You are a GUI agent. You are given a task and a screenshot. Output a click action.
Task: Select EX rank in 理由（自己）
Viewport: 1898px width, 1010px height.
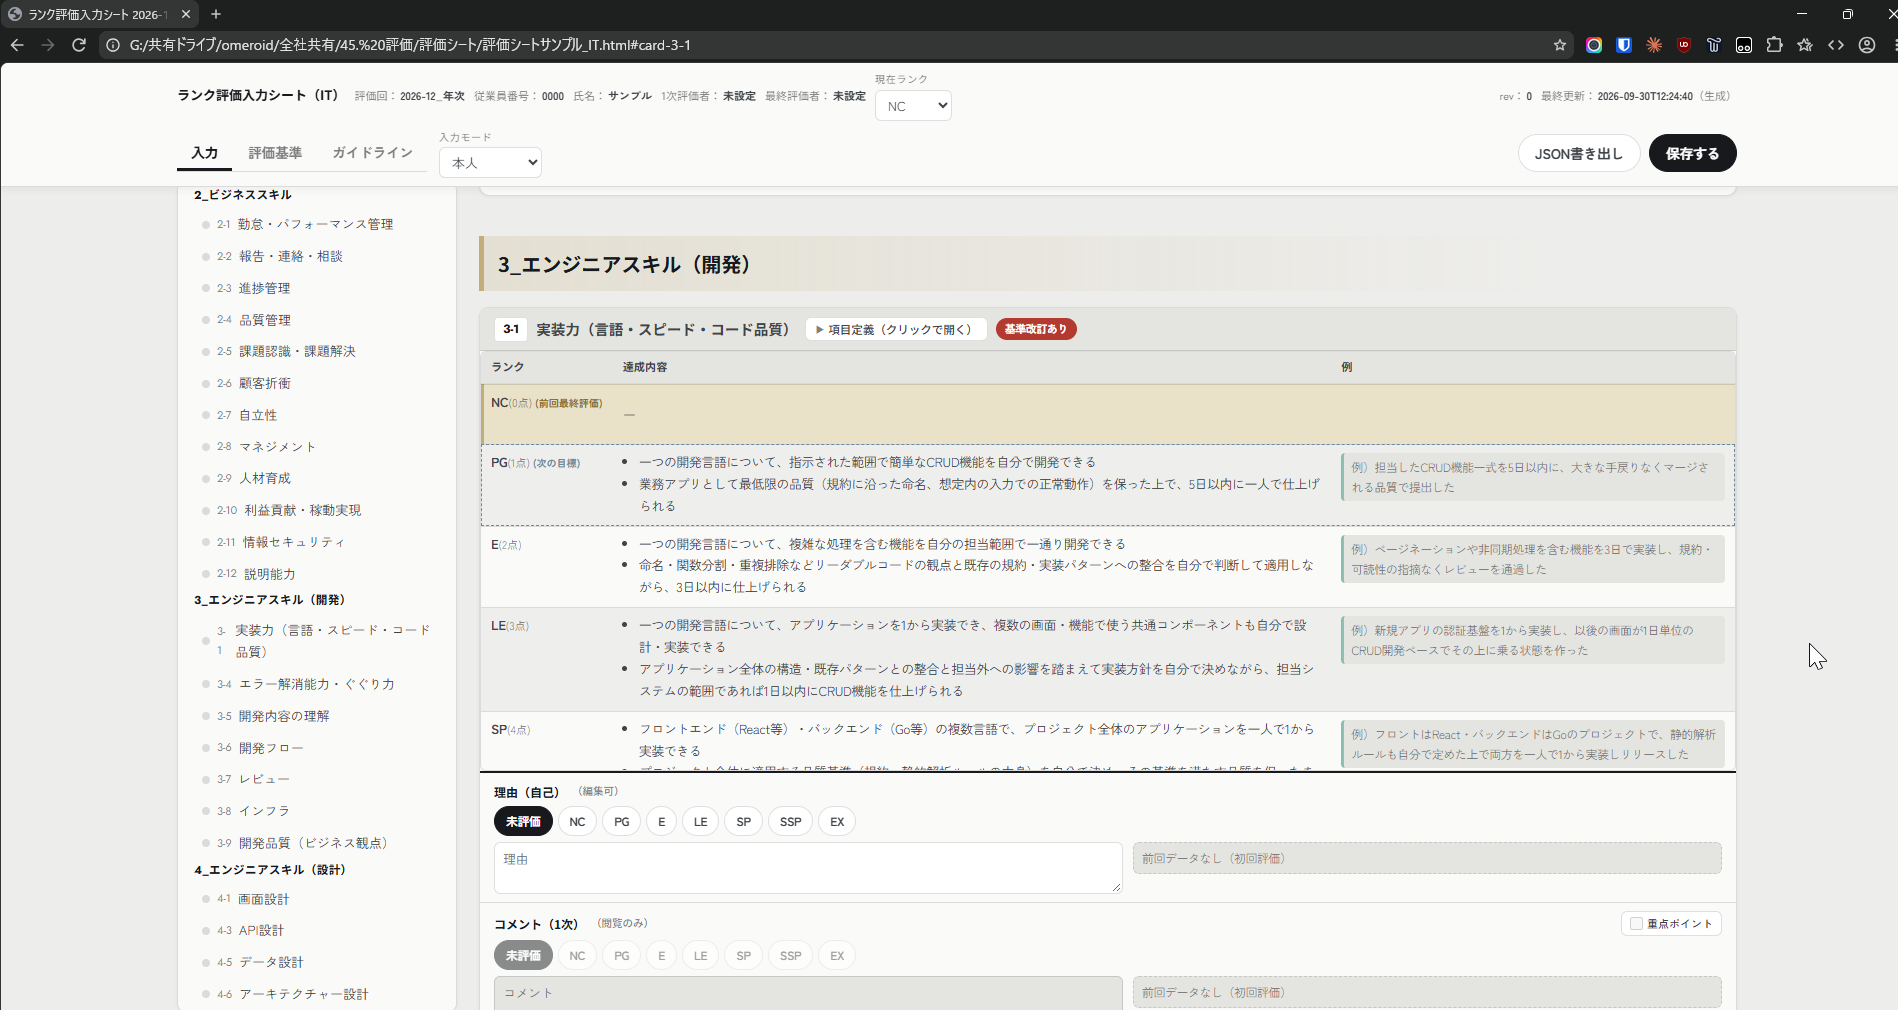[x=837, y=822]
